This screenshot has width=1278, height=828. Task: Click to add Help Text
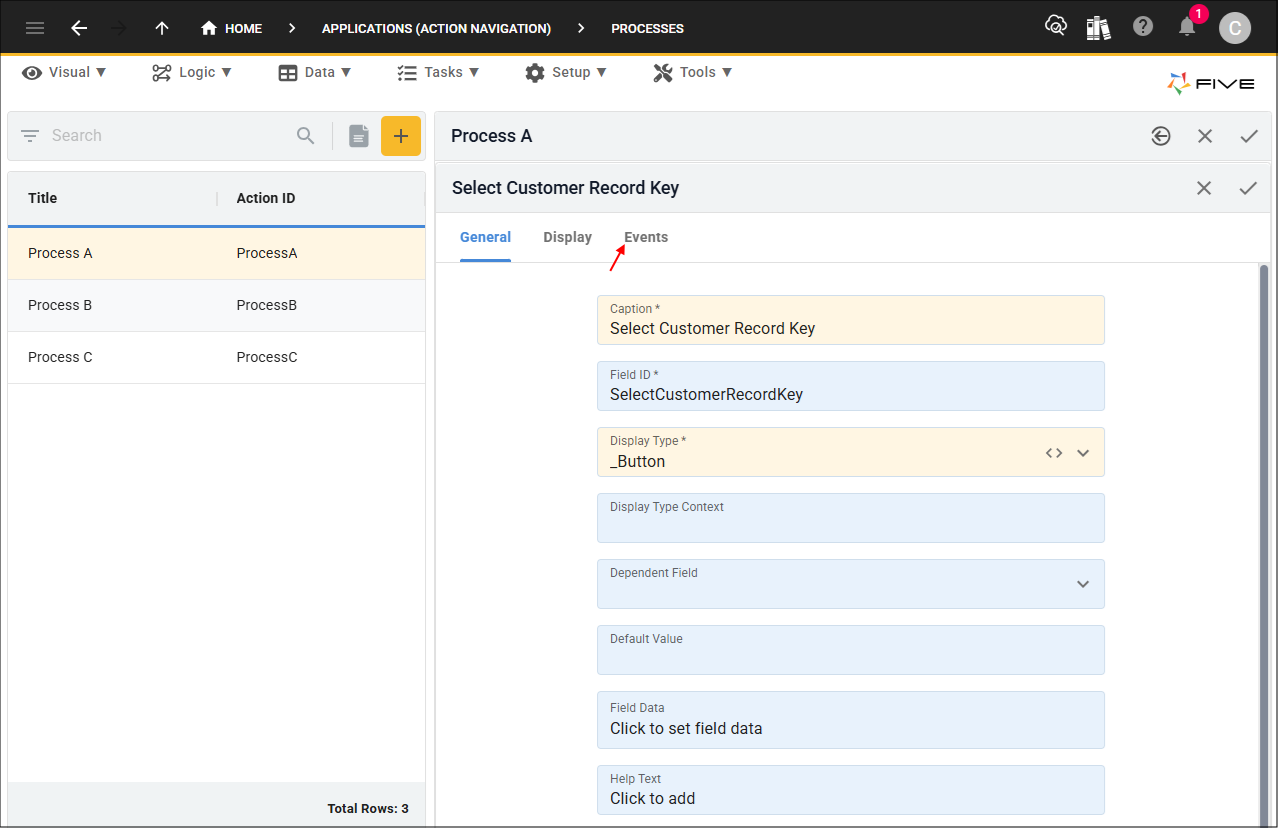[851, 790]
